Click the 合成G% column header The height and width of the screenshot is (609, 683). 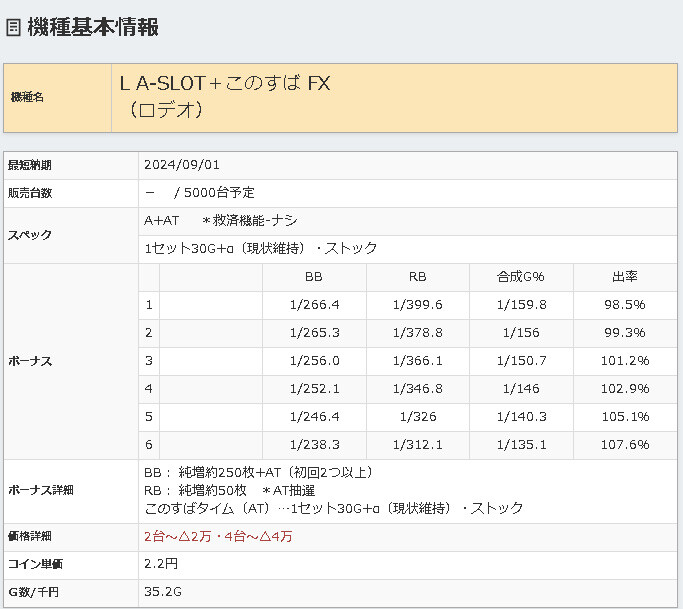521,277
